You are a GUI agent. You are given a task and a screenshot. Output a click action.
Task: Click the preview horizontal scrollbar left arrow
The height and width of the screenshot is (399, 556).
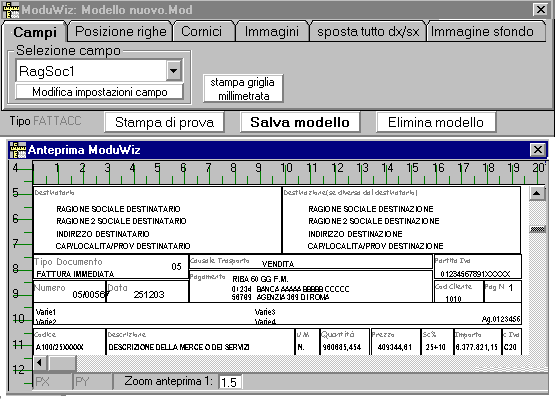coord(40,363)
